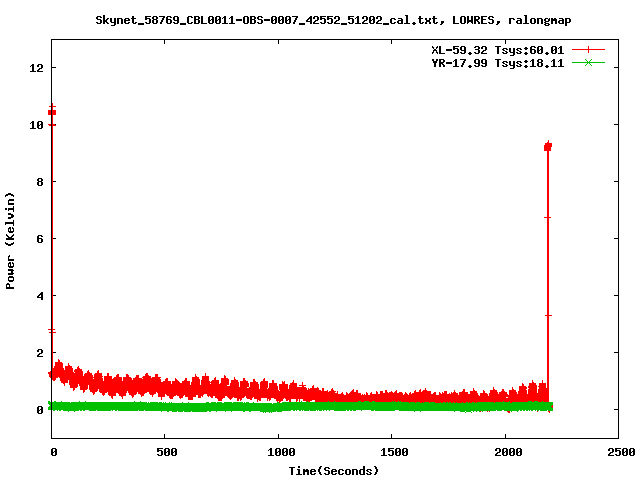This screenshot has width=640, height=480.
Task: Click the x-axis tick label 500
Action: [x=167, y=452]
